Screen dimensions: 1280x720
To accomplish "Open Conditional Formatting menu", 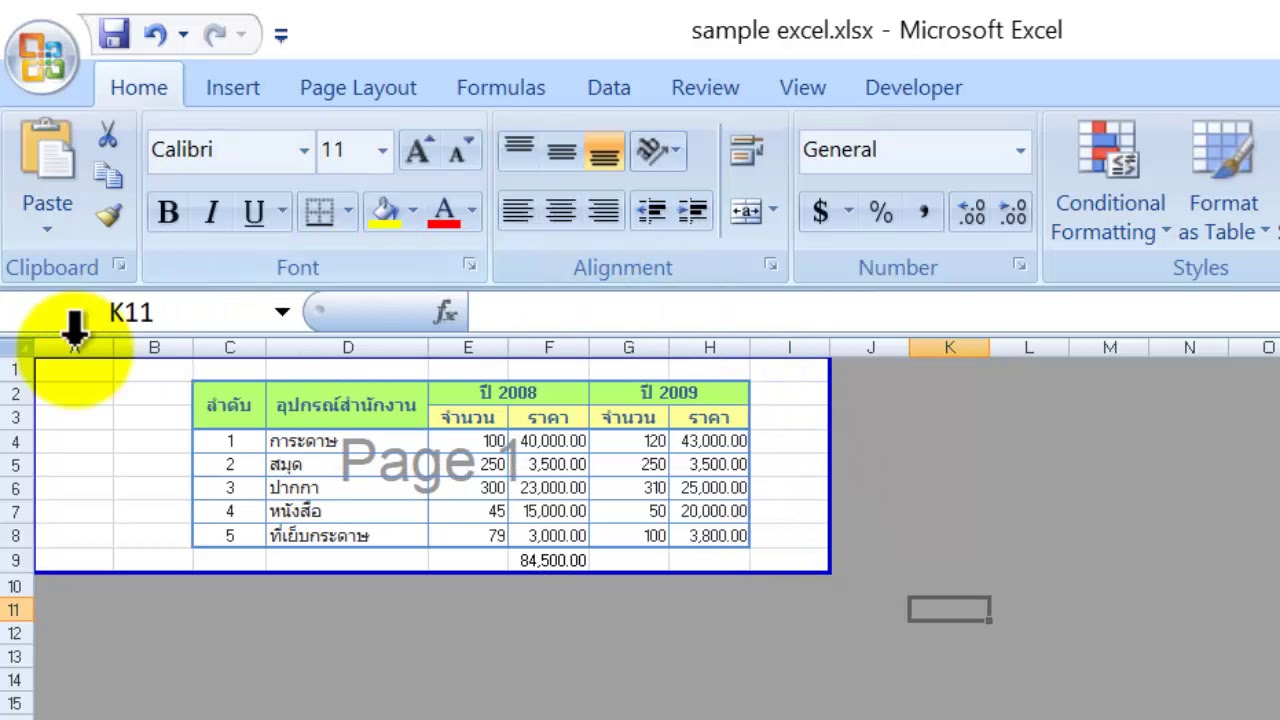I will coord(1110,182).
